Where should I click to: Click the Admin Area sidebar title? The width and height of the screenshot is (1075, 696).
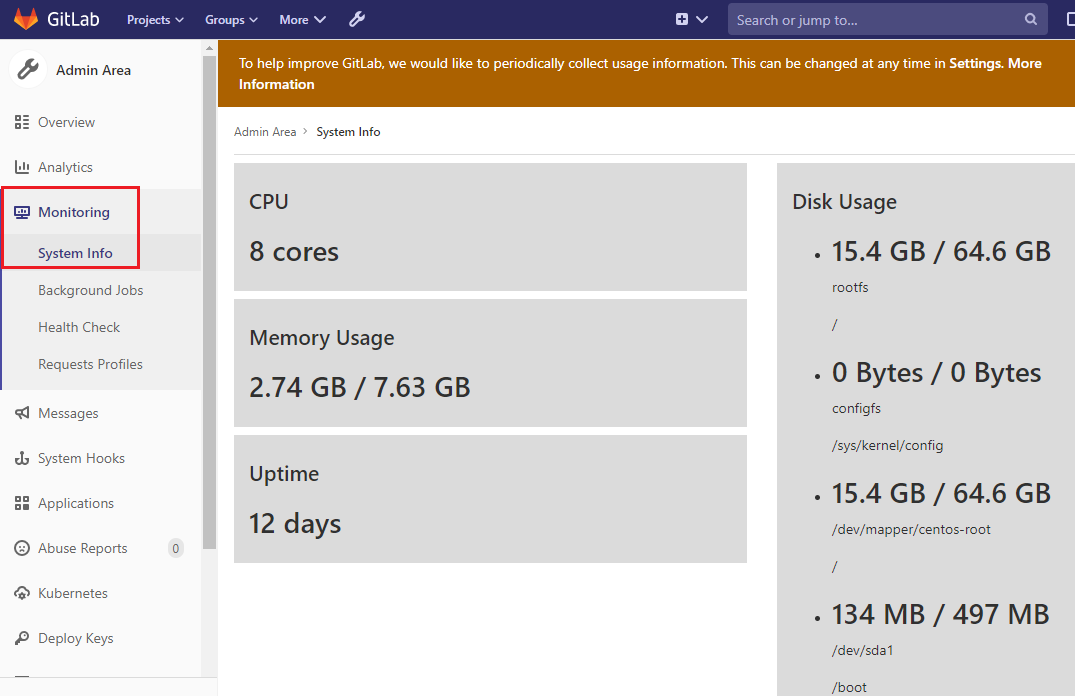click(x=93, y=70)
